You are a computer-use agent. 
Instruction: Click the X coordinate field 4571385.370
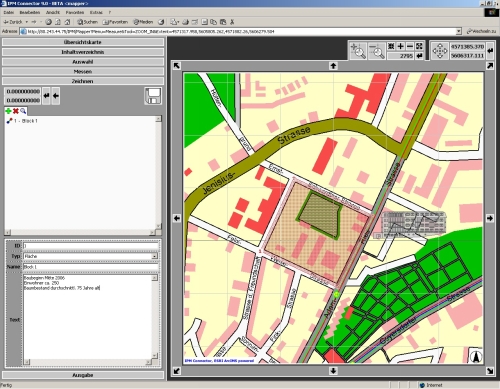[467, 47]
